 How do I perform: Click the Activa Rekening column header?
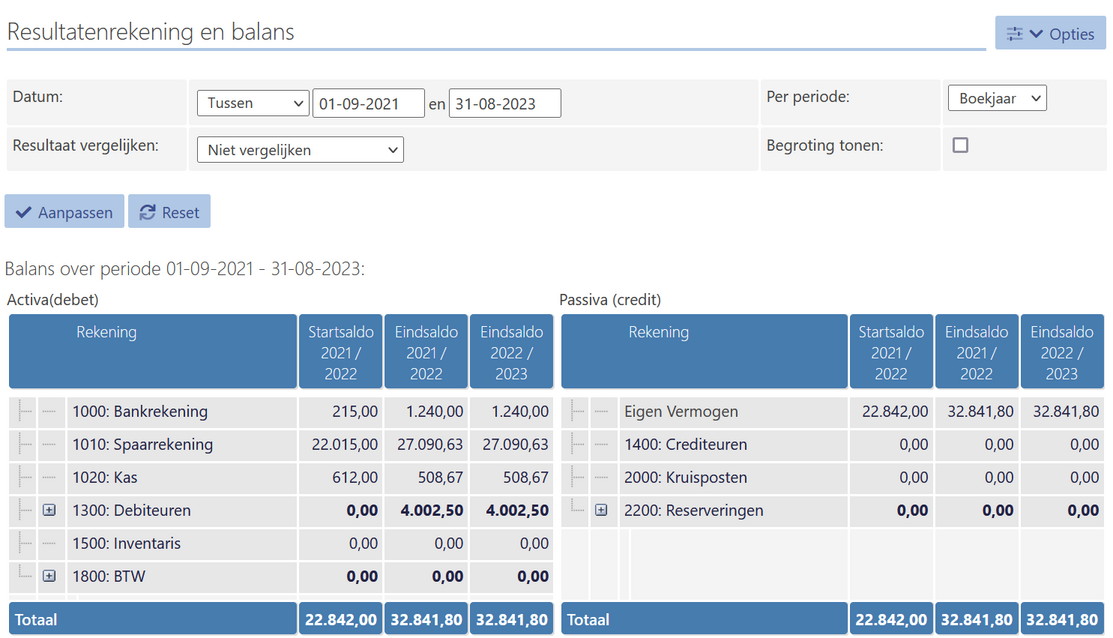click(106, 332)
